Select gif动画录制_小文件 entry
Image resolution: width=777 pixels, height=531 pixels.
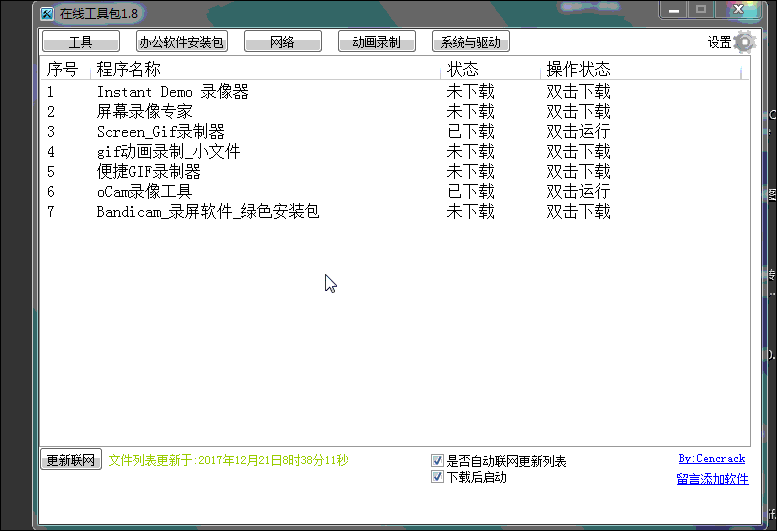(x=394, y=152)
